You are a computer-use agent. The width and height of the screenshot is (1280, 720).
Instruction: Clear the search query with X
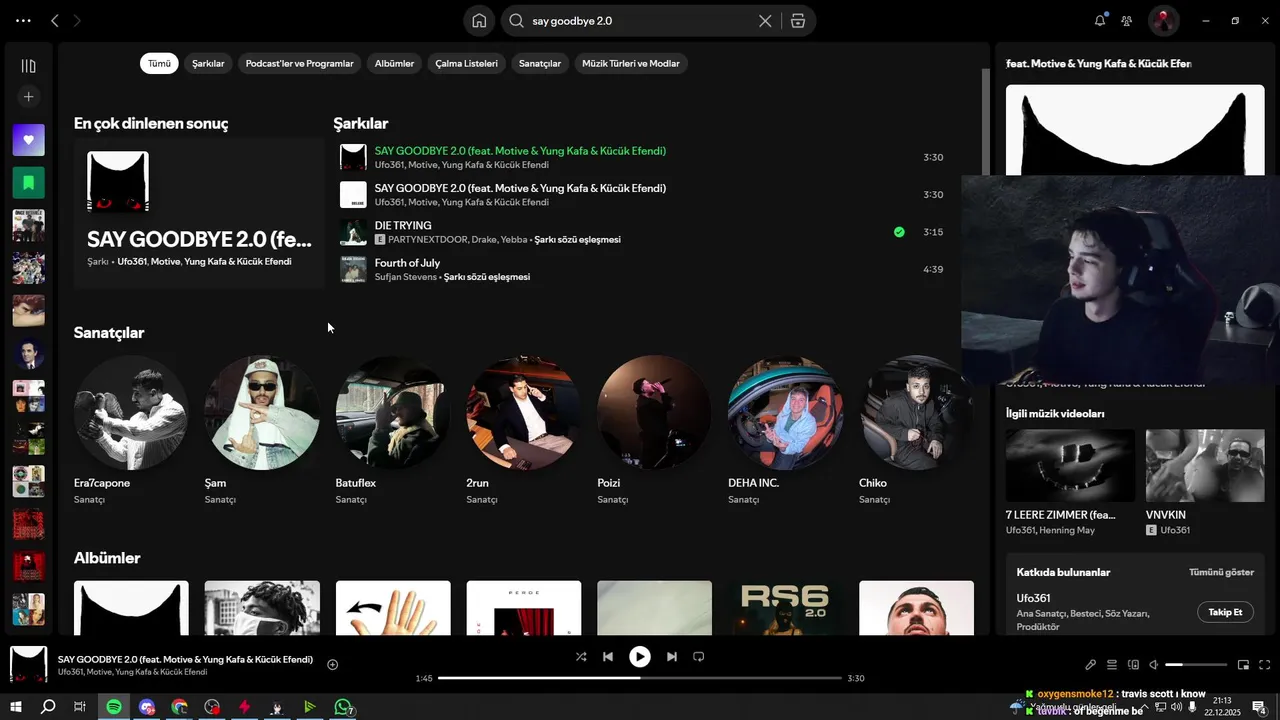(765, 20)
